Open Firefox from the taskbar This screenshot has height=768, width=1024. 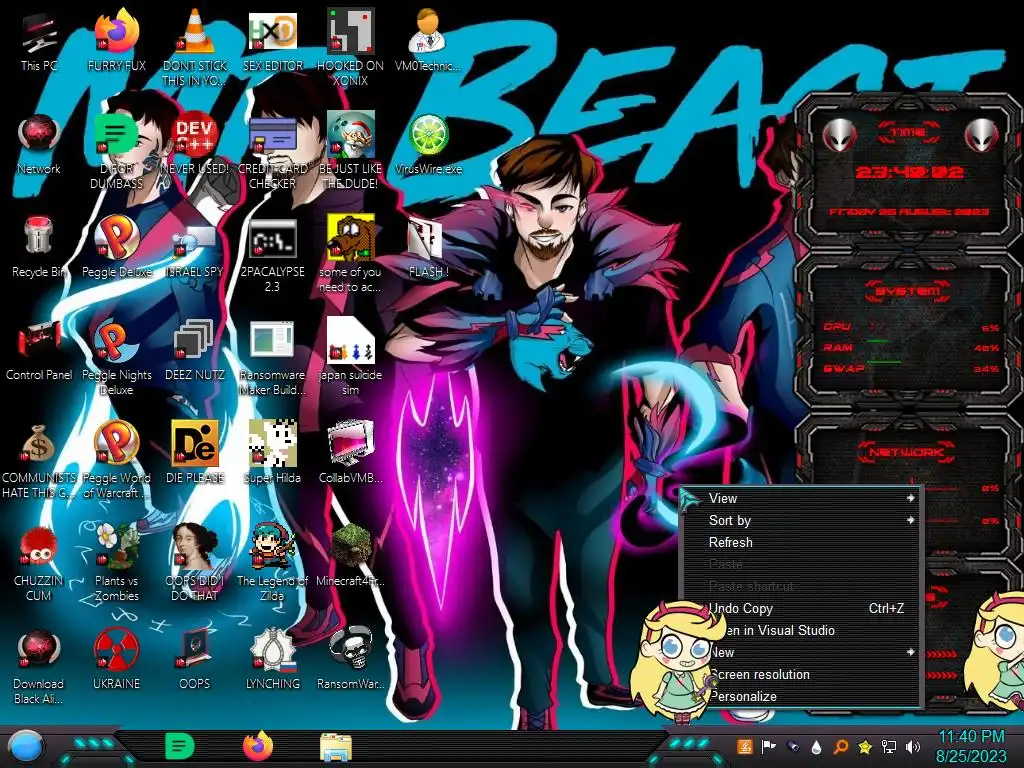click(258, 746)
